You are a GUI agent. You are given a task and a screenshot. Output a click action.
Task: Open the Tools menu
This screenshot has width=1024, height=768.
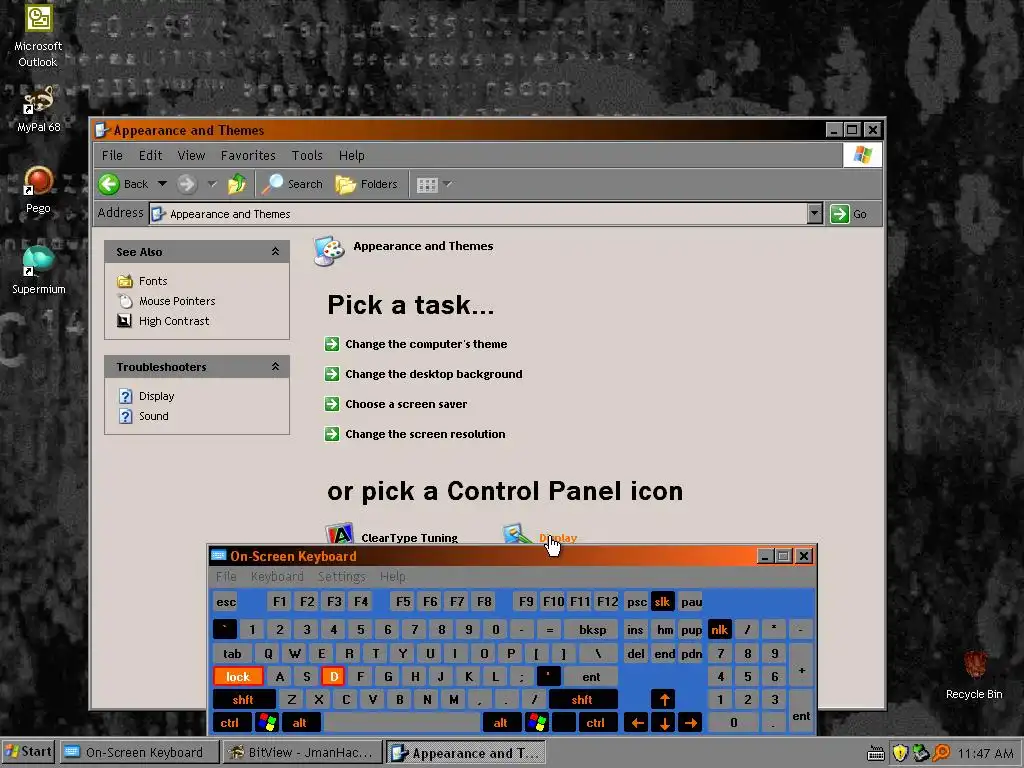tap(307, 155)
